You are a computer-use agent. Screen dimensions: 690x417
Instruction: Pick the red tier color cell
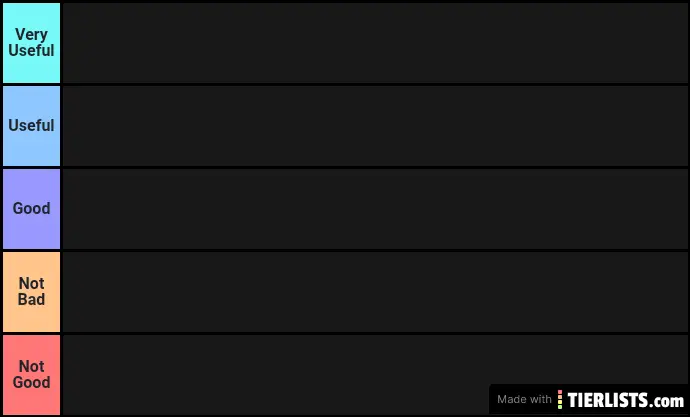(x=31, y=374)
